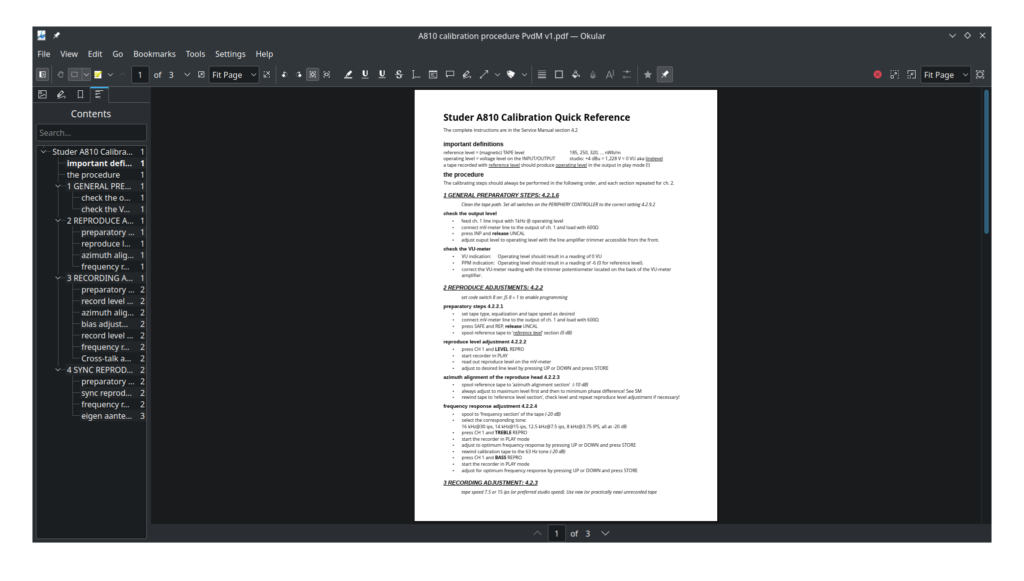Open the right Fit Page zoom dropdown
1024x581 pixels.
click(x=945, y=75)
